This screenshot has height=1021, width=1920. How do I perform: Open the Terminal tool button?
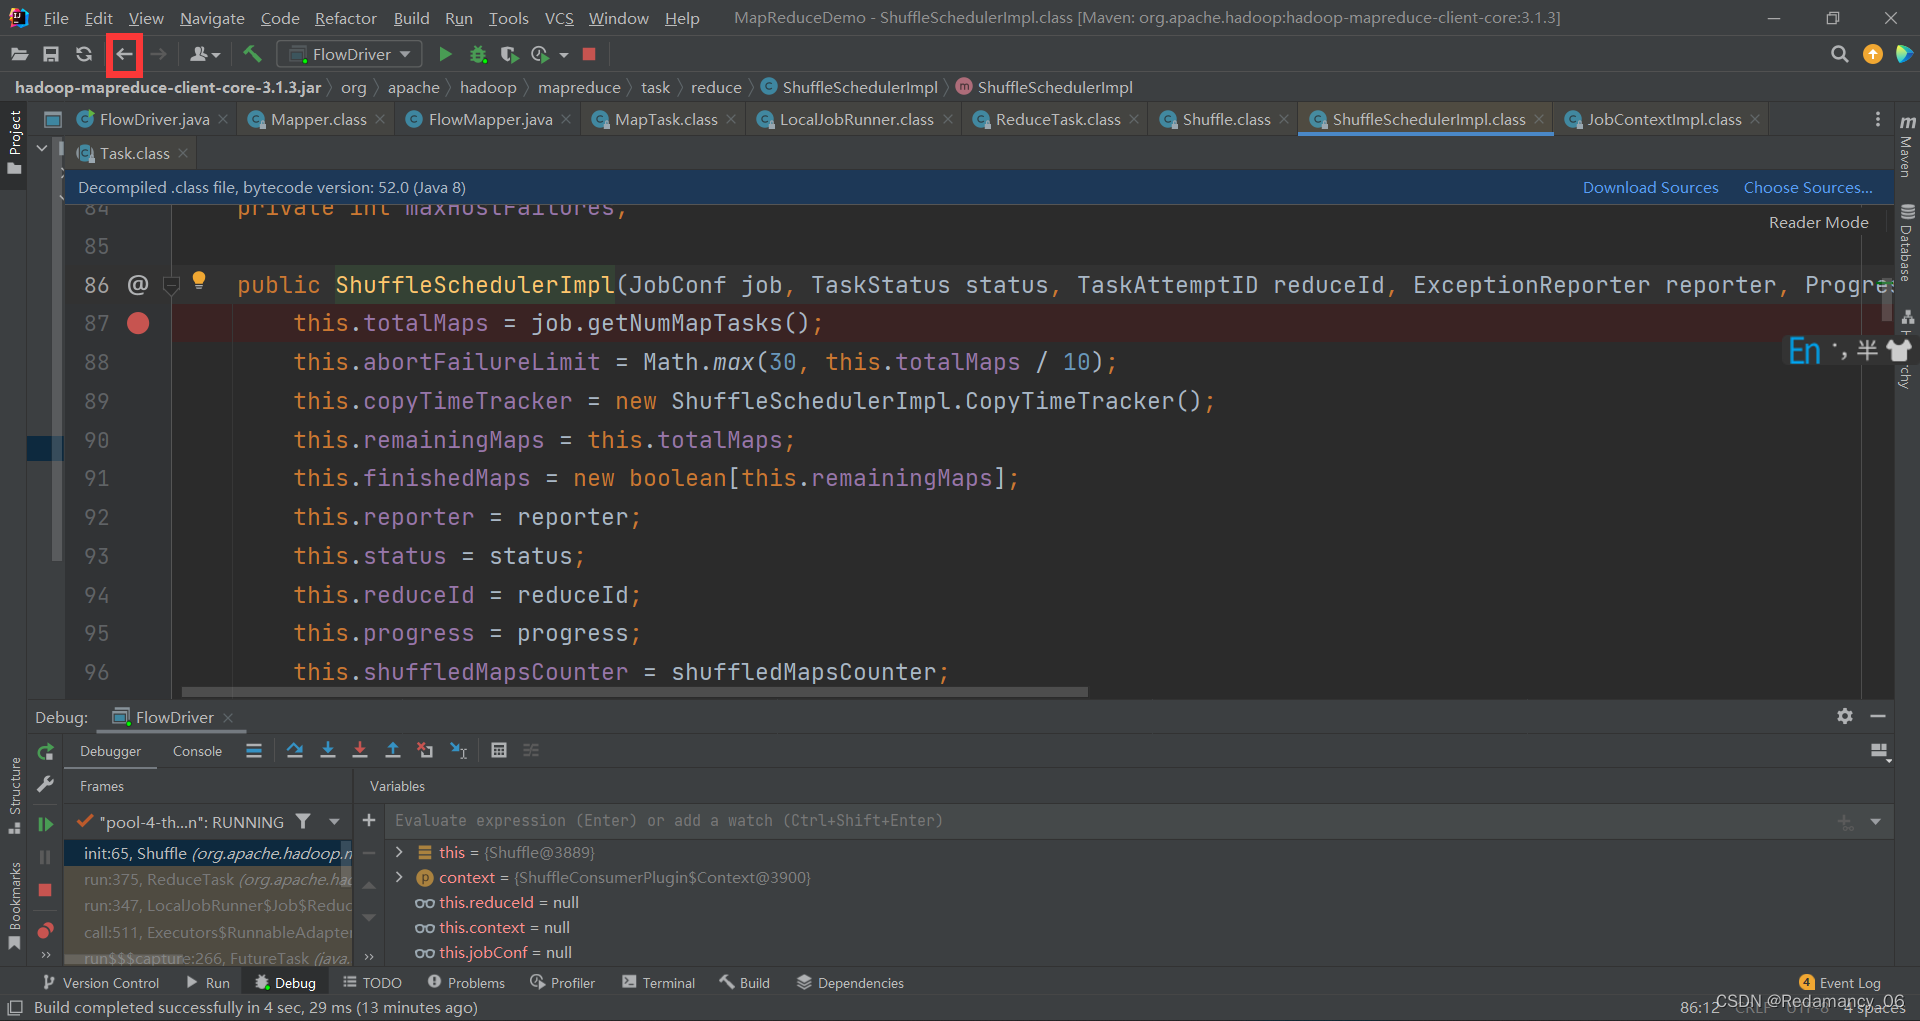click(x=658, y=983)
